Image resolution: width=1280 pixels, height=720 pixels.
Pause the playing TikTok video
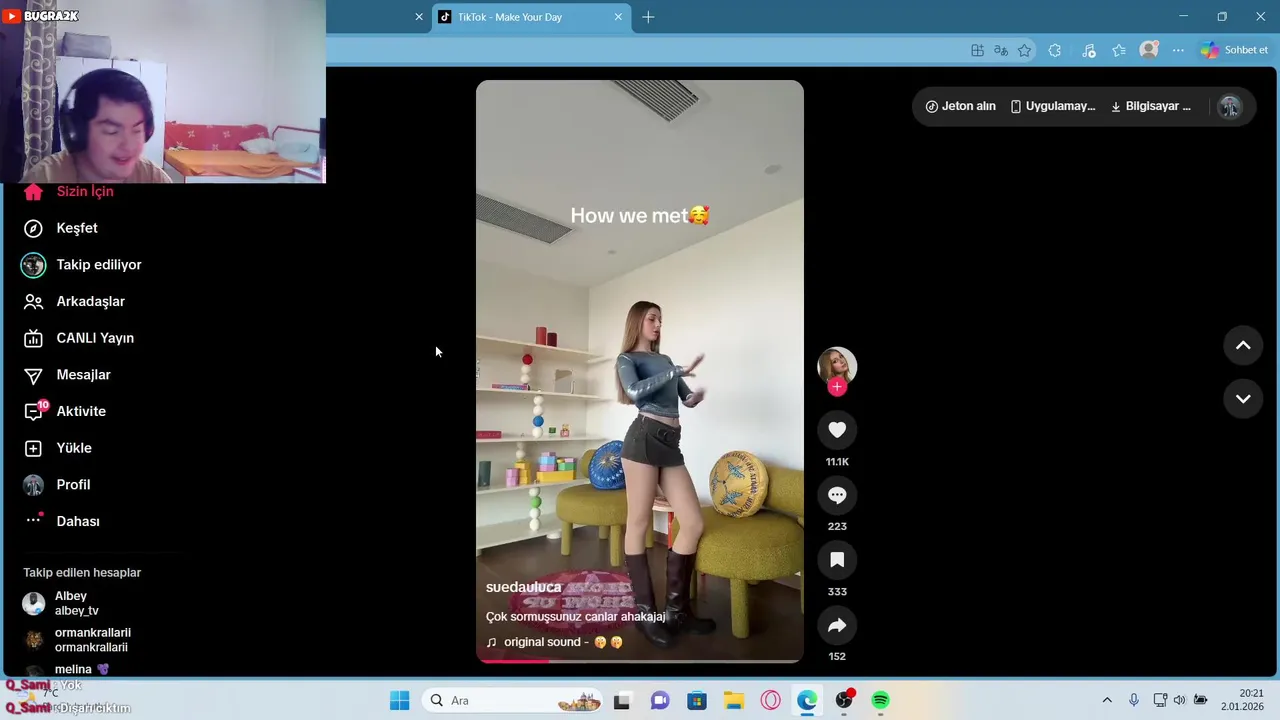(x=640, y=370)
